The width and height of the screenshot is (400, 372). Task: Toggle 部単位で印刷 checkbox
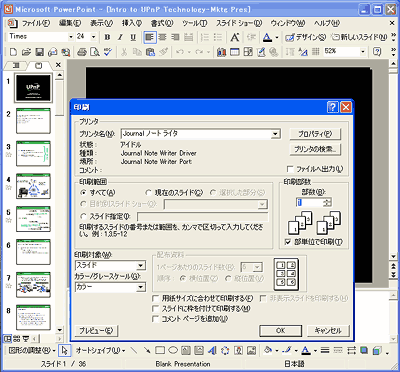pyautogui.click(x=314, y=242)
